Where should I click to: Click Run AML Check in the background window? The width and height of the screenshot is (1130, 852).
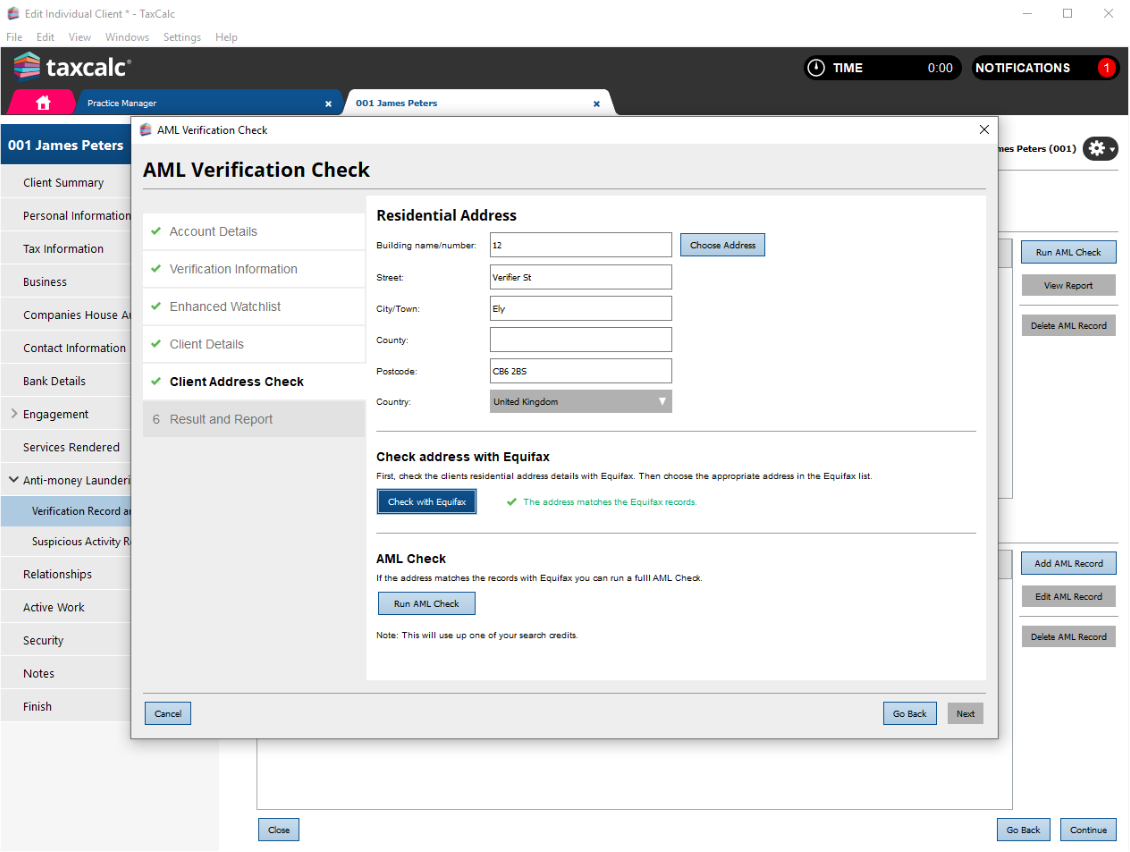coord(1068,252)
